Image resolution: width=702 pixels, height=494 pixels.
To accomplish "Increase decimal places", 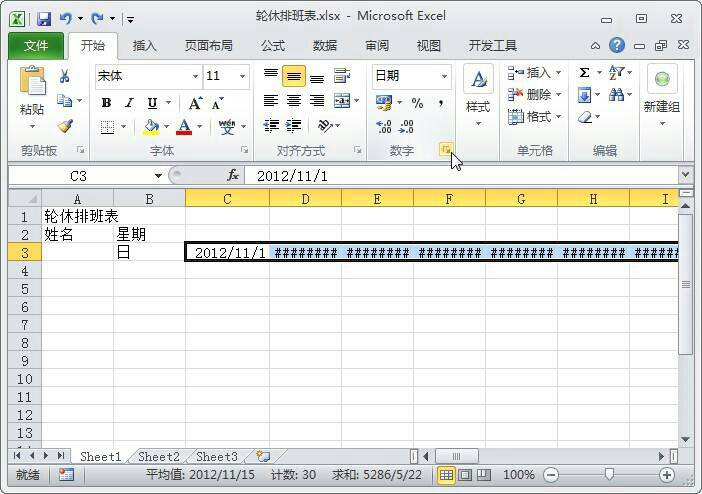I will (384, 127).
